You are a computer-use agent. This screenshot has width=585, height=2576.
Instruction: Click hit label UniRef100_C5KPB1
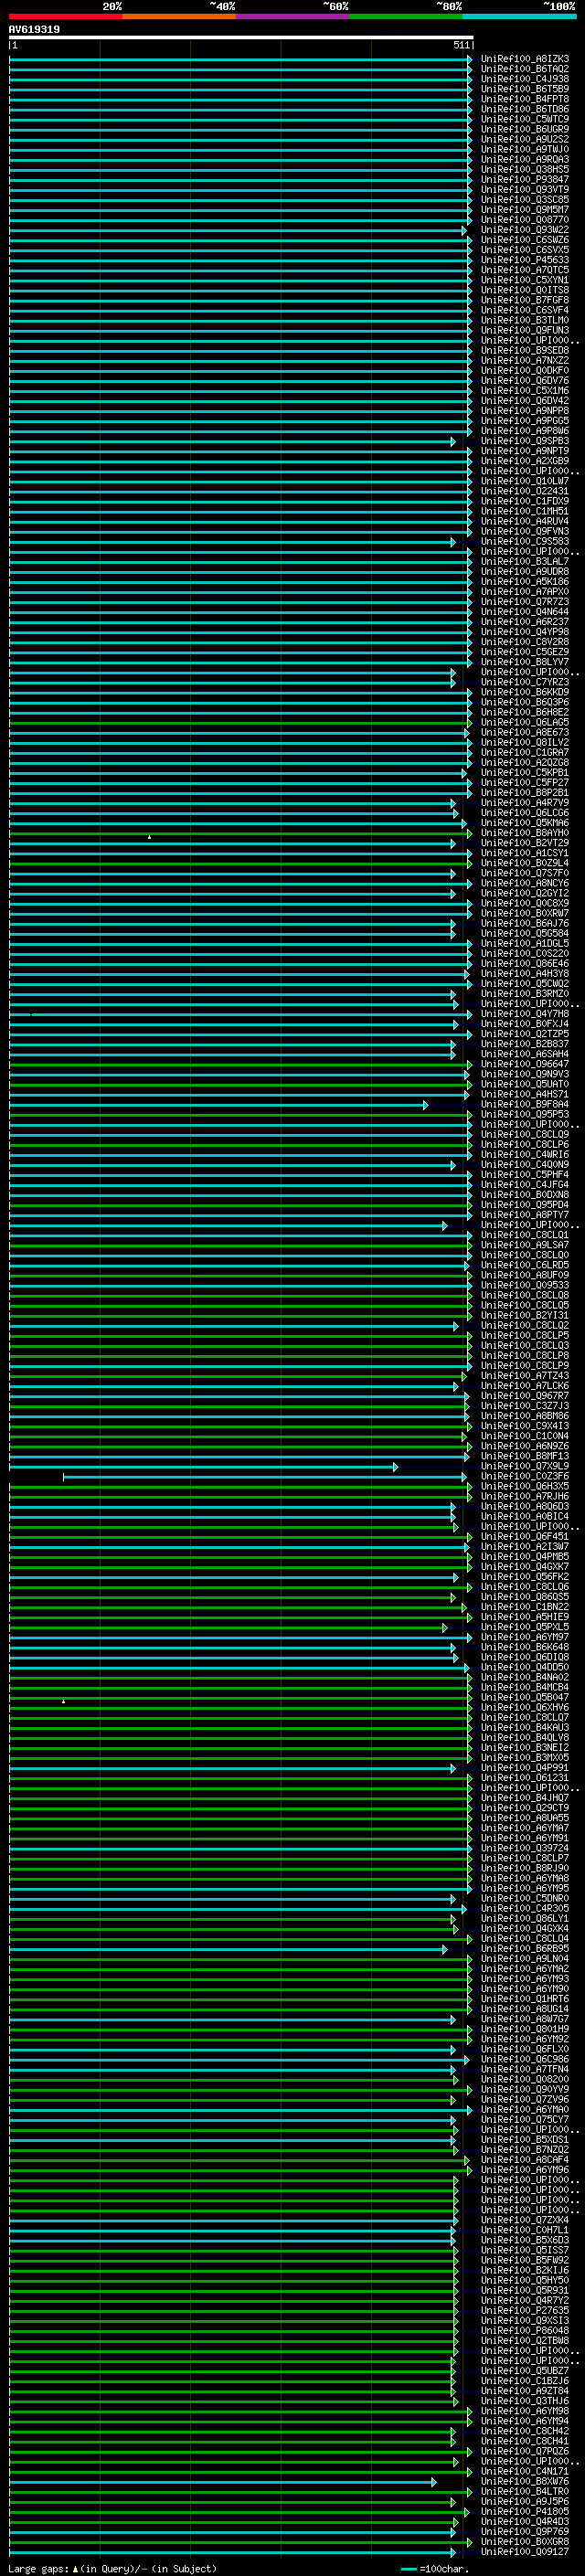(x=525, y=773)
